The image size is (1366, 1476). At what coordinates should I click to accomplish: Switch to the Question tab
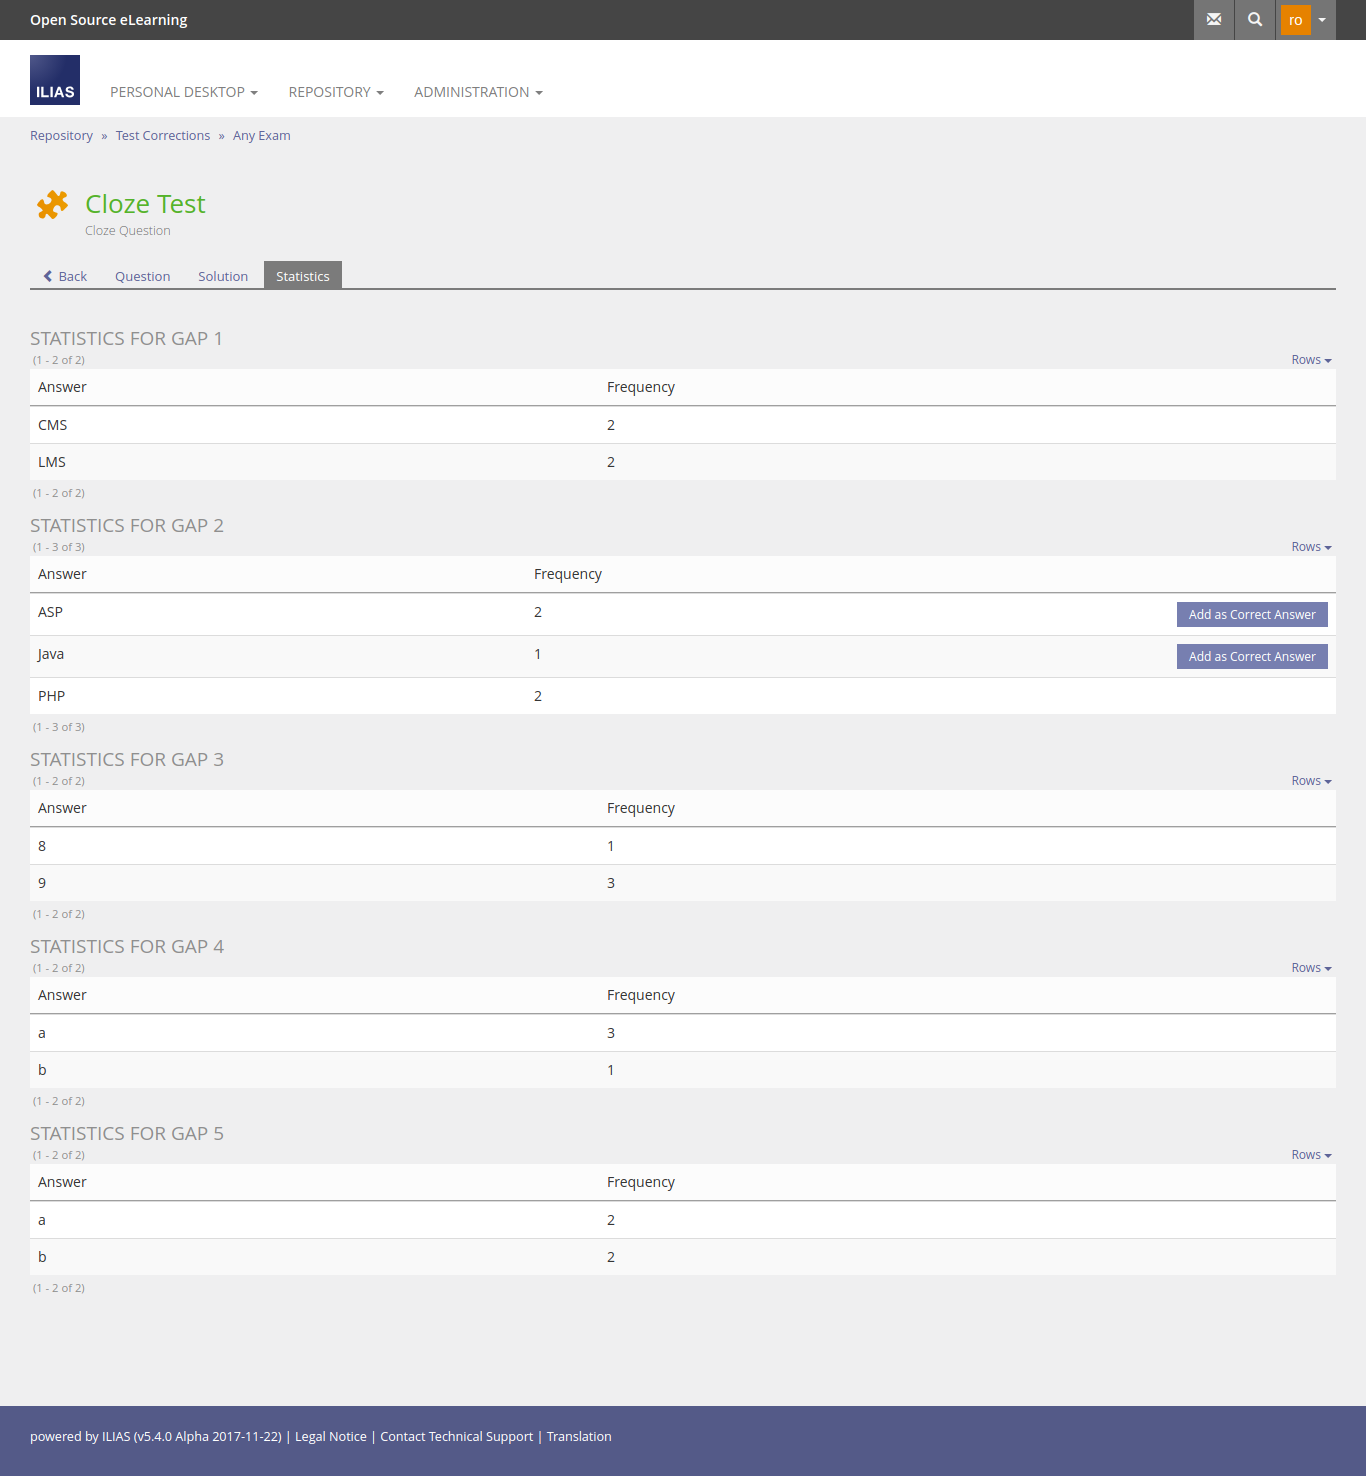pos(142,277)
